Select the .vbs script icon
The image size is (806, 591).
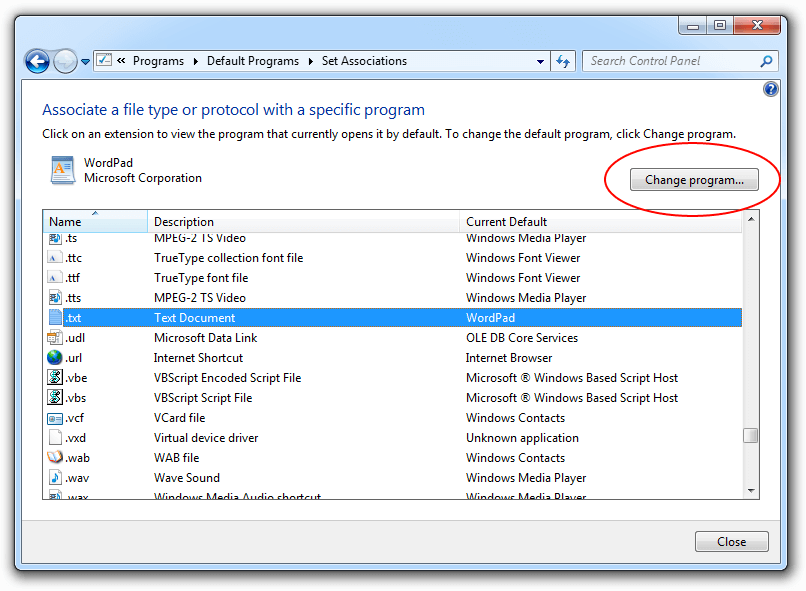click(54, 398)
